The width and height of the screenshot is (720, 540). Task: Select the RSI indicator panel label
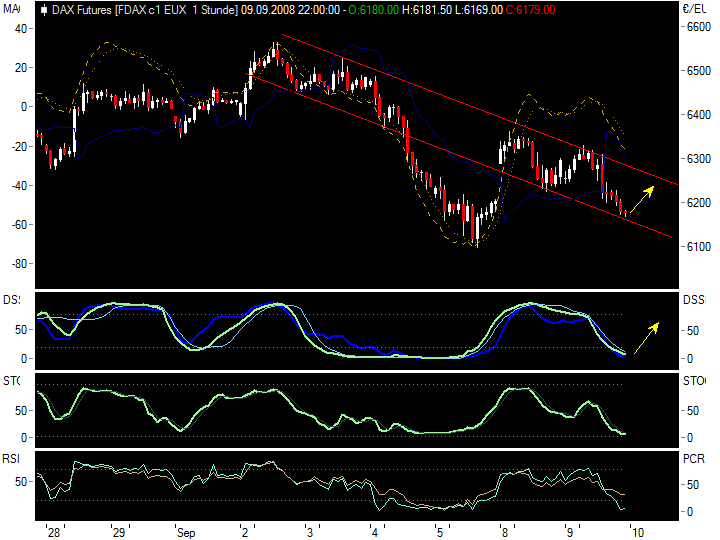point(11,459)
